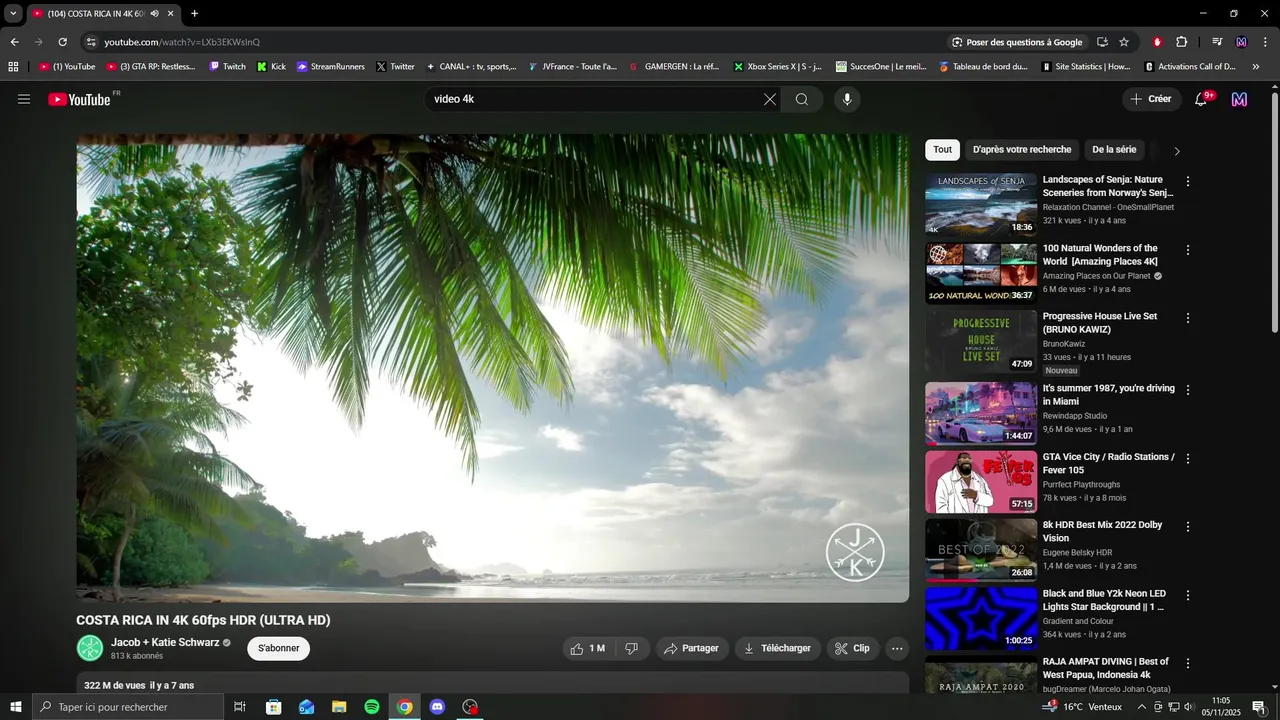Viewport: 1280px width, 720px height.
Task: Click the Télécharger button
Action: coord(778,648)
